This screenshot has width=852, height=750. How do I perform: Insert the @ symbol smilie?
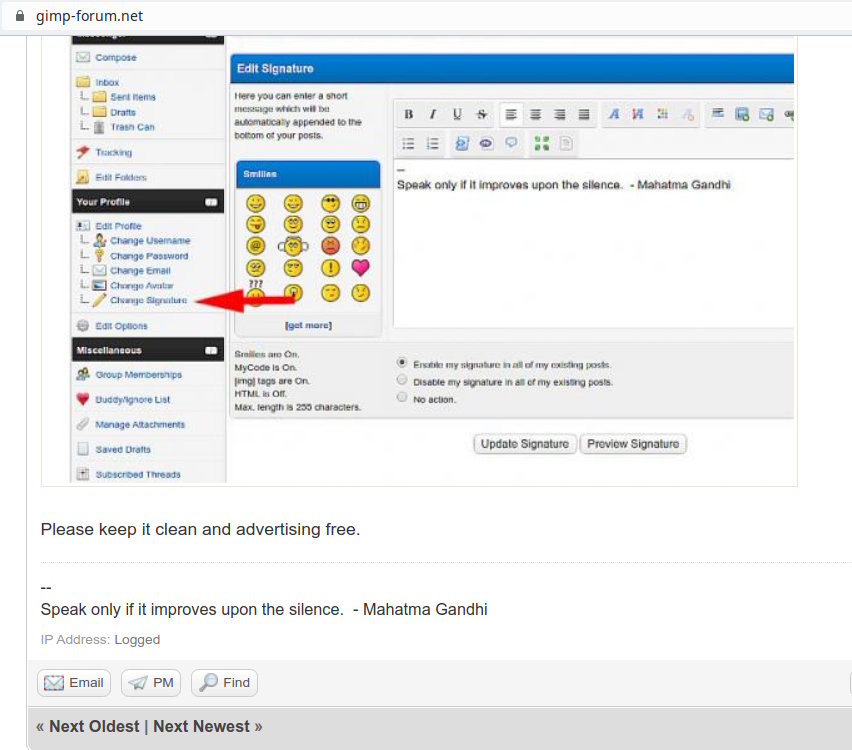click(x=255, y=246)
